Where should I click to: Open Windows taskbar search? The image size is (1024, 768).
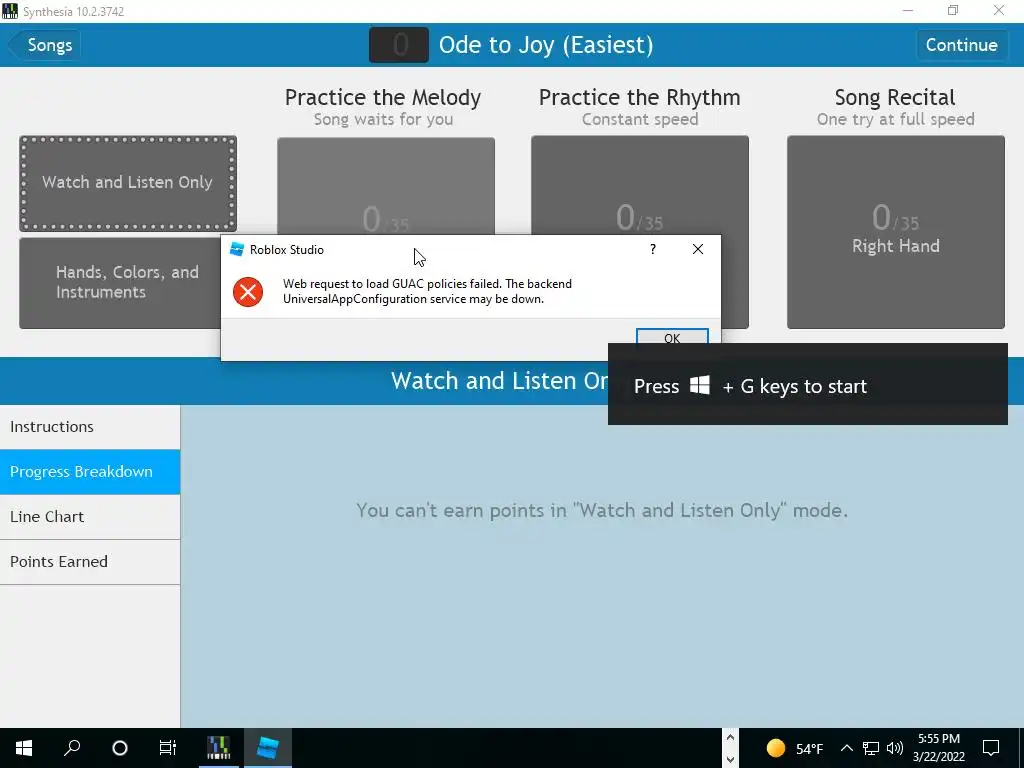coord(72,748)
